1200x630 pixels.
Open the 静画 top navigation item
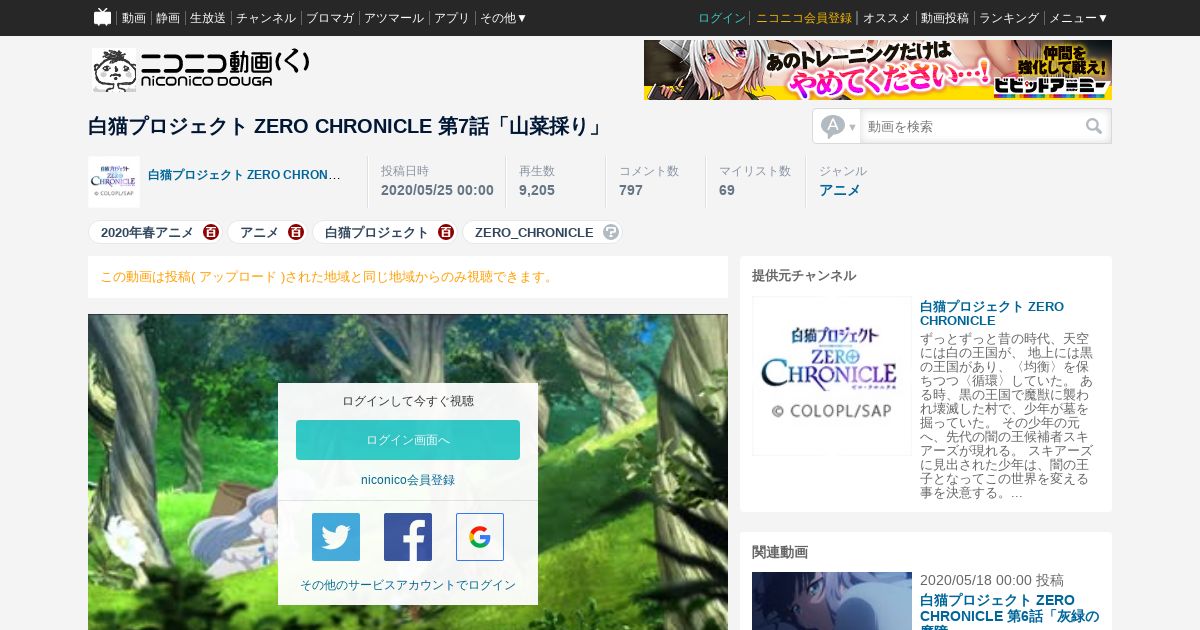point(168,18)
